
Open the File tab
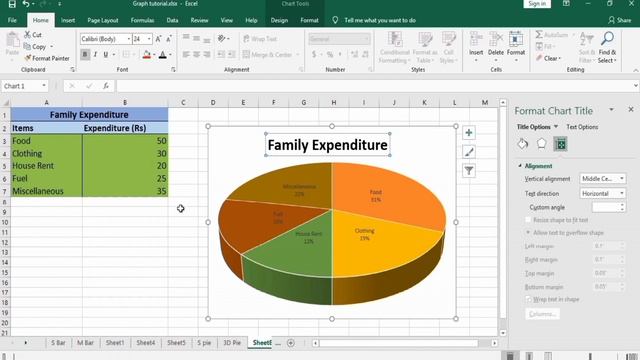(12, 20)
